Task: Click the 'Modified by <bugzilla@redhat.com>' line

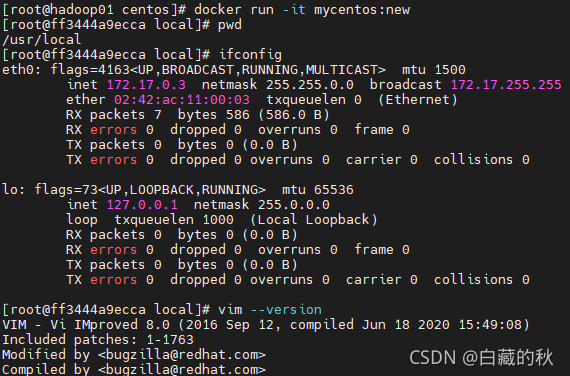Action: (134, 355)
